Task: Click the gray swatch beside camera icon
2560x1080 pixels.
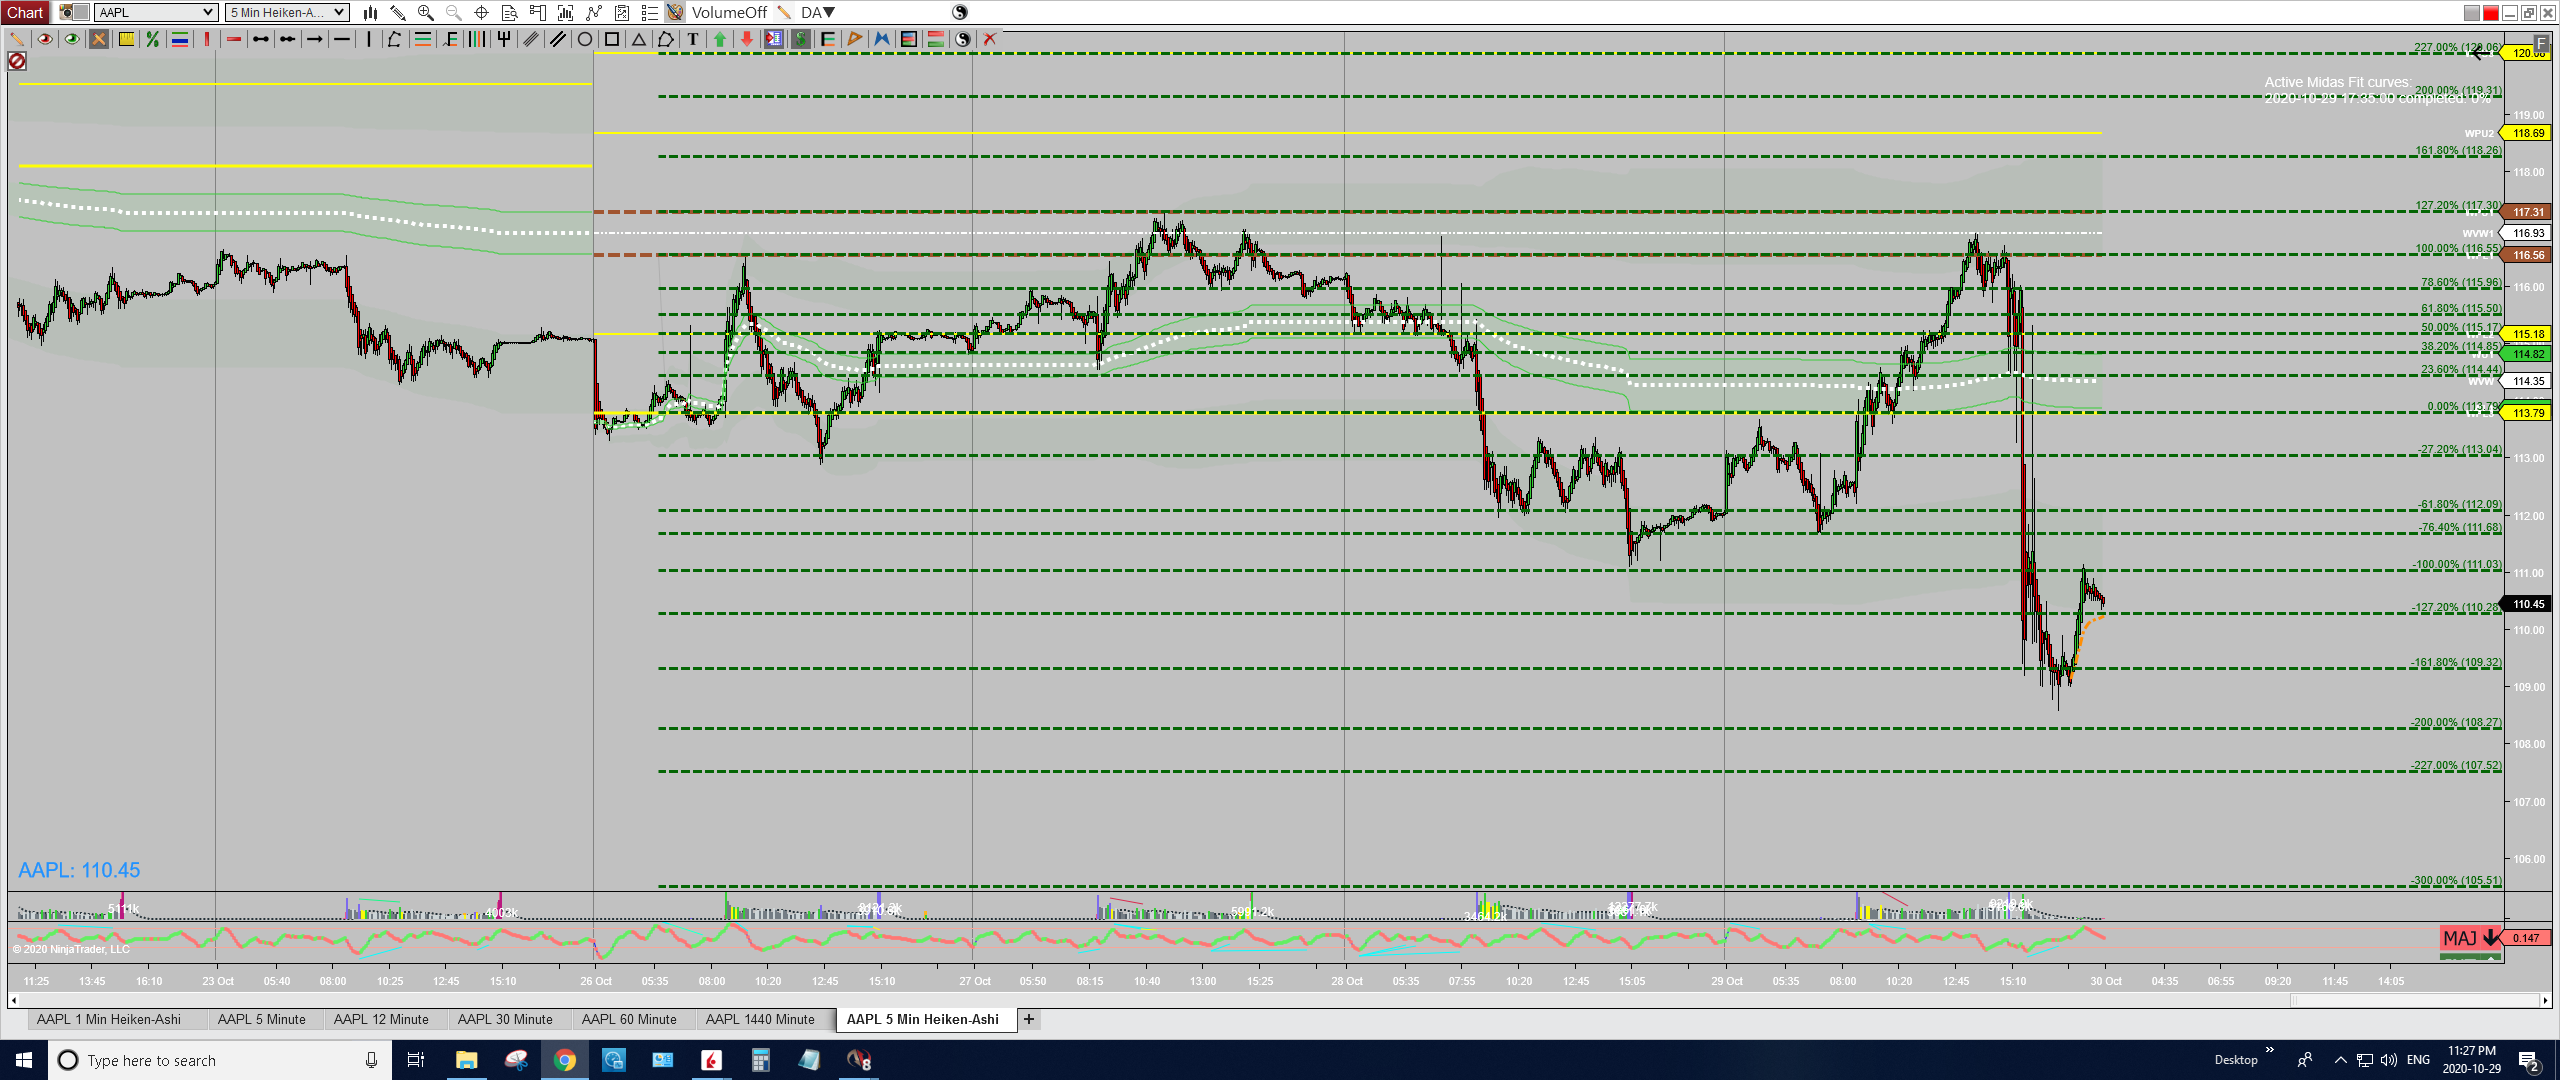Action: tap(83, 13)
